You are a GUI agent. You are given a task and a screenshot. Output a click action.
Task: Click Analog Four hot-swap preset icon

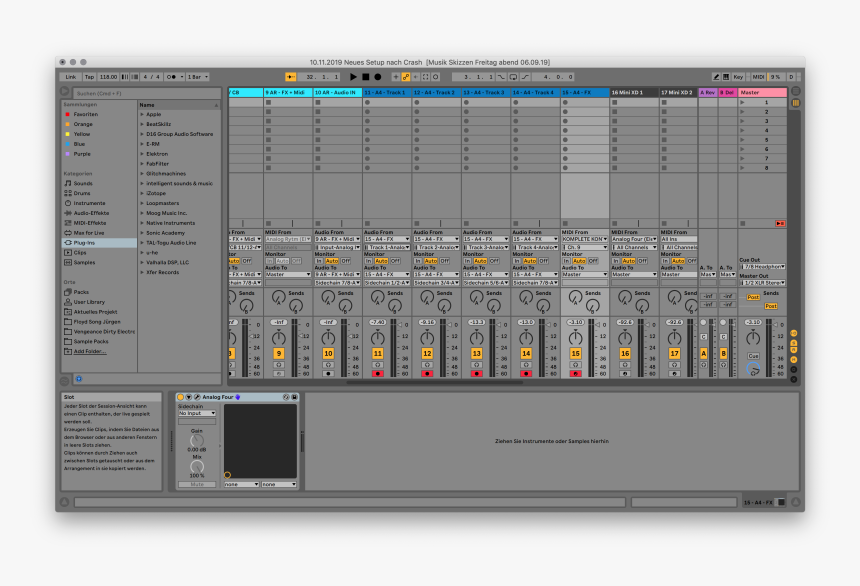pyautogui.click(x=286, y=397)
